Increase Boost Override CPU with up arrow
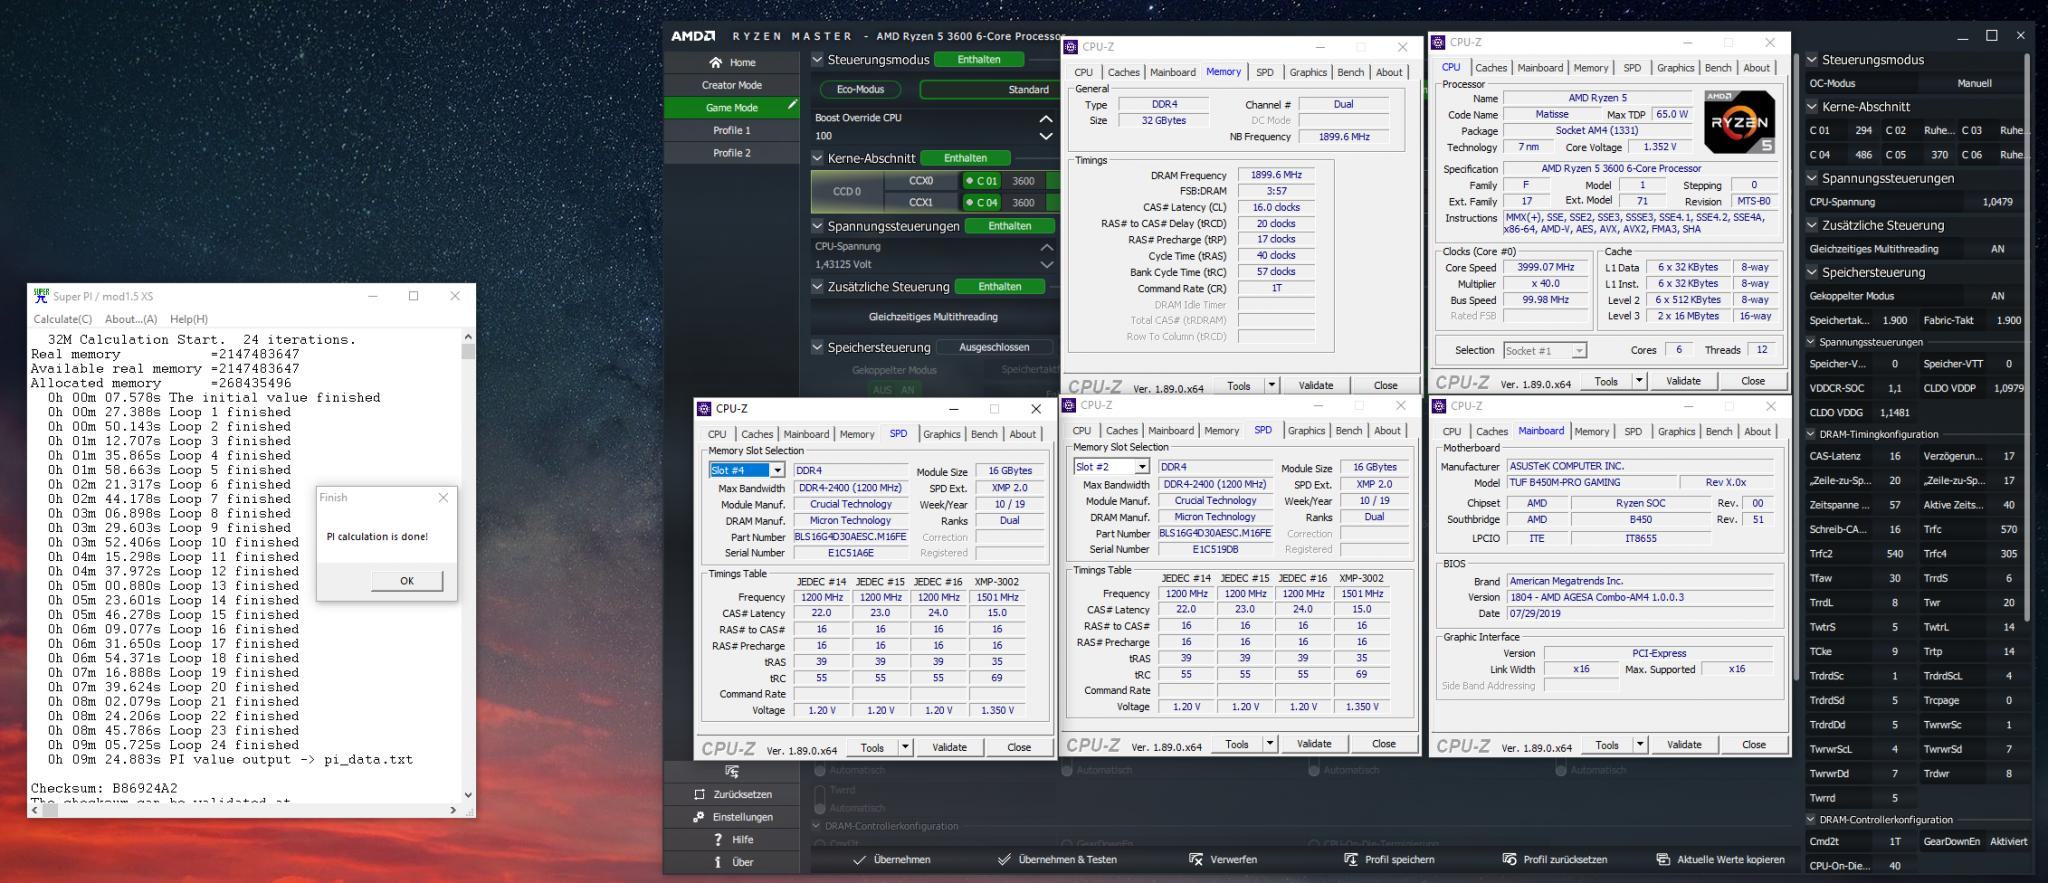The height and width of the screenshot is (883, 2048). point(1046,118)
